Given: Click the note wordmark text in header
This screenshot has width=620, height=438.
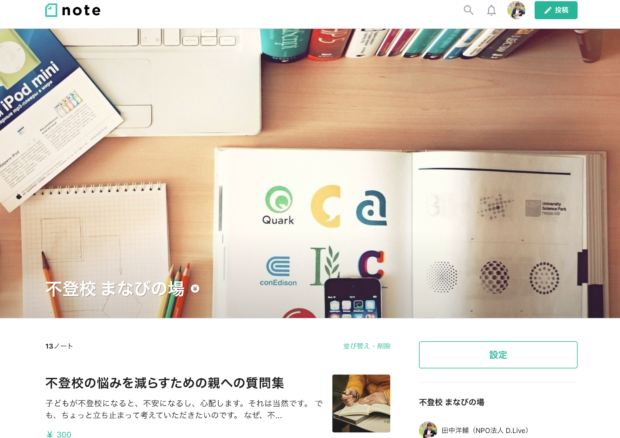Looking at the screenshot, I should coord(81,10).
